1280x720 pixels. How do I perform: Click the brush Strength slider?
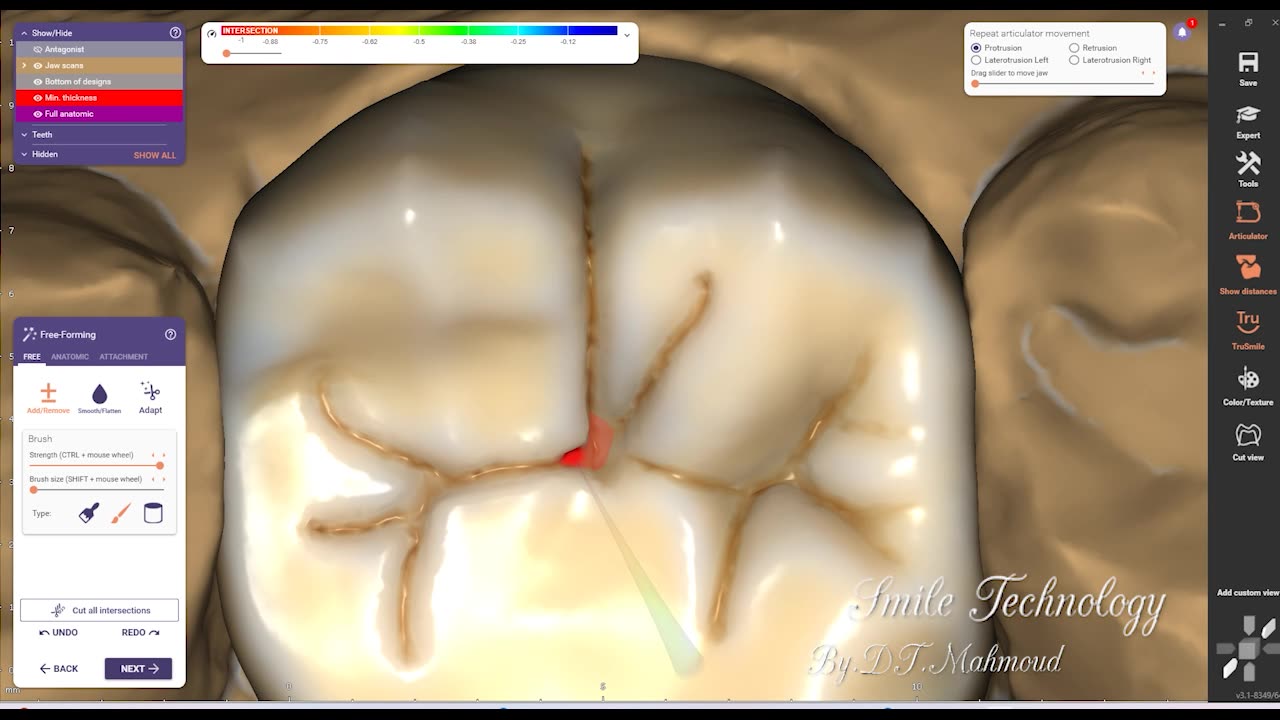click(95, 466)
